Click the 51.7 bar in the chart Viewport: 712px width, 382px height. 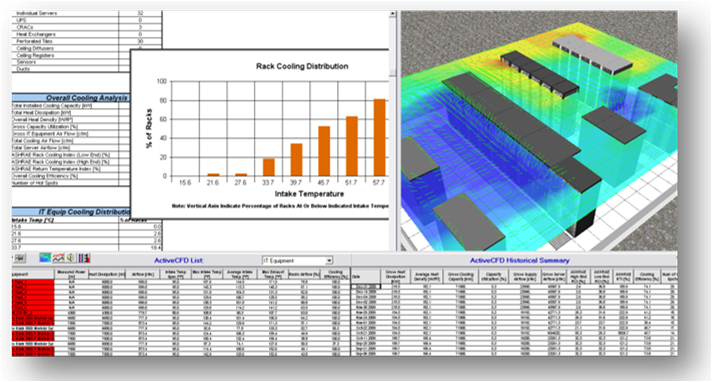click(352, 146)
